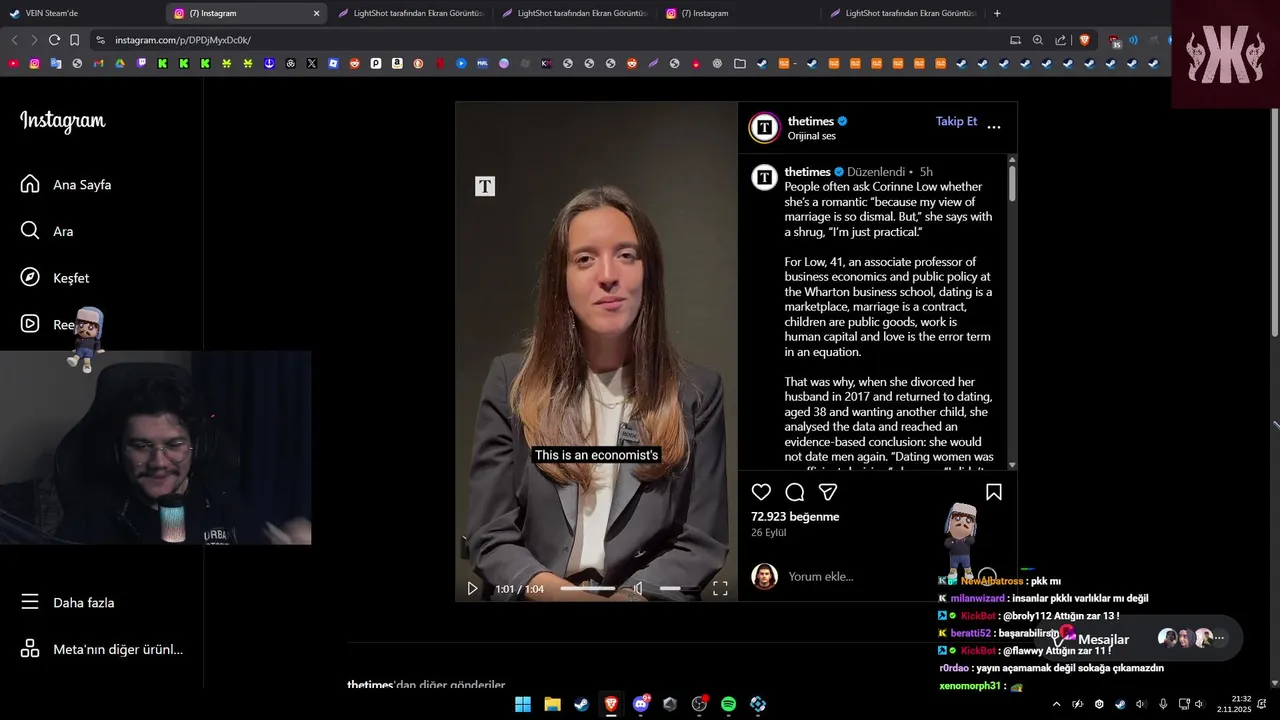
Task: Open a new browser tab
Action: [x=997, y=13]
